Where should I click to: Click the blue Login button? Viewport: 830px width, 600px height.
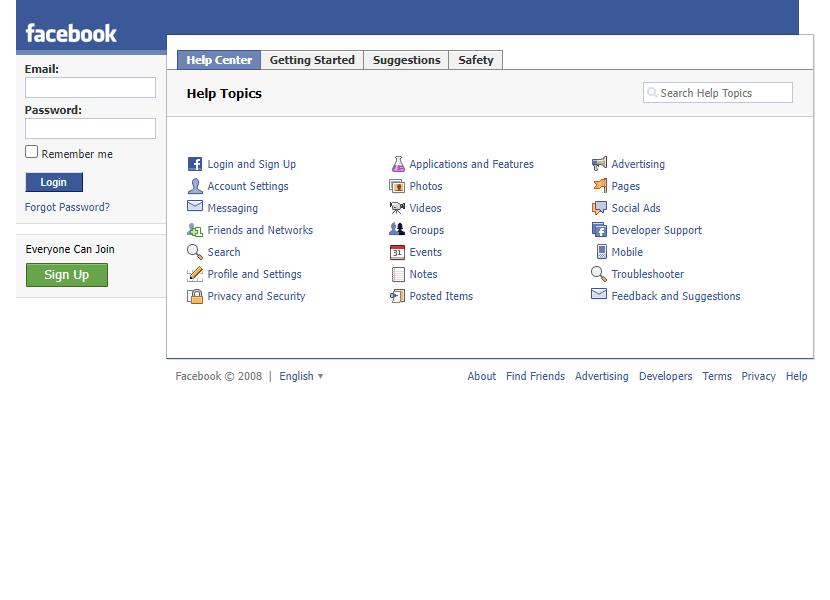click(x=54, y=182)
